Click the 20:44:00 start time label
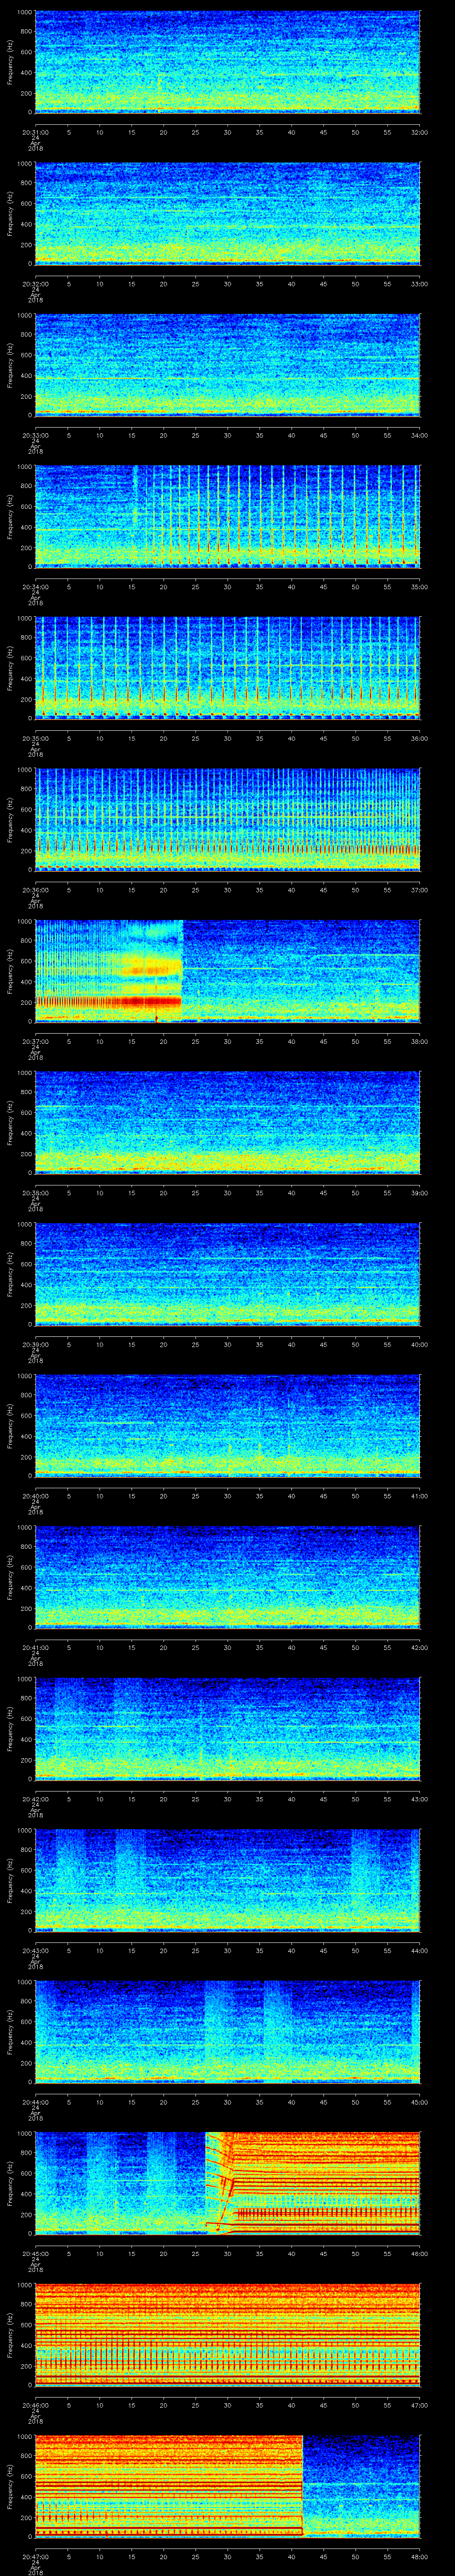Screen dimensions: 455x2576 point(35,2102)
